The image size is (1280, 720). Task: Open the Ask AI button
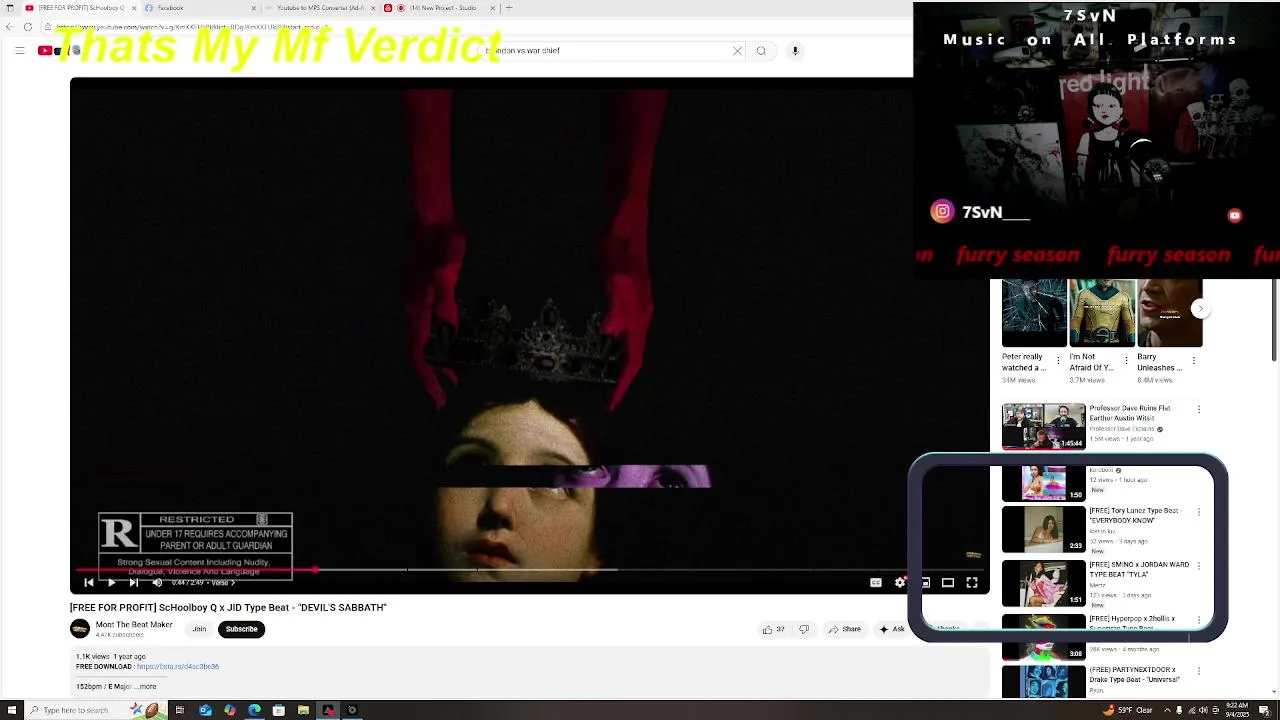click(x=892, y=629)
